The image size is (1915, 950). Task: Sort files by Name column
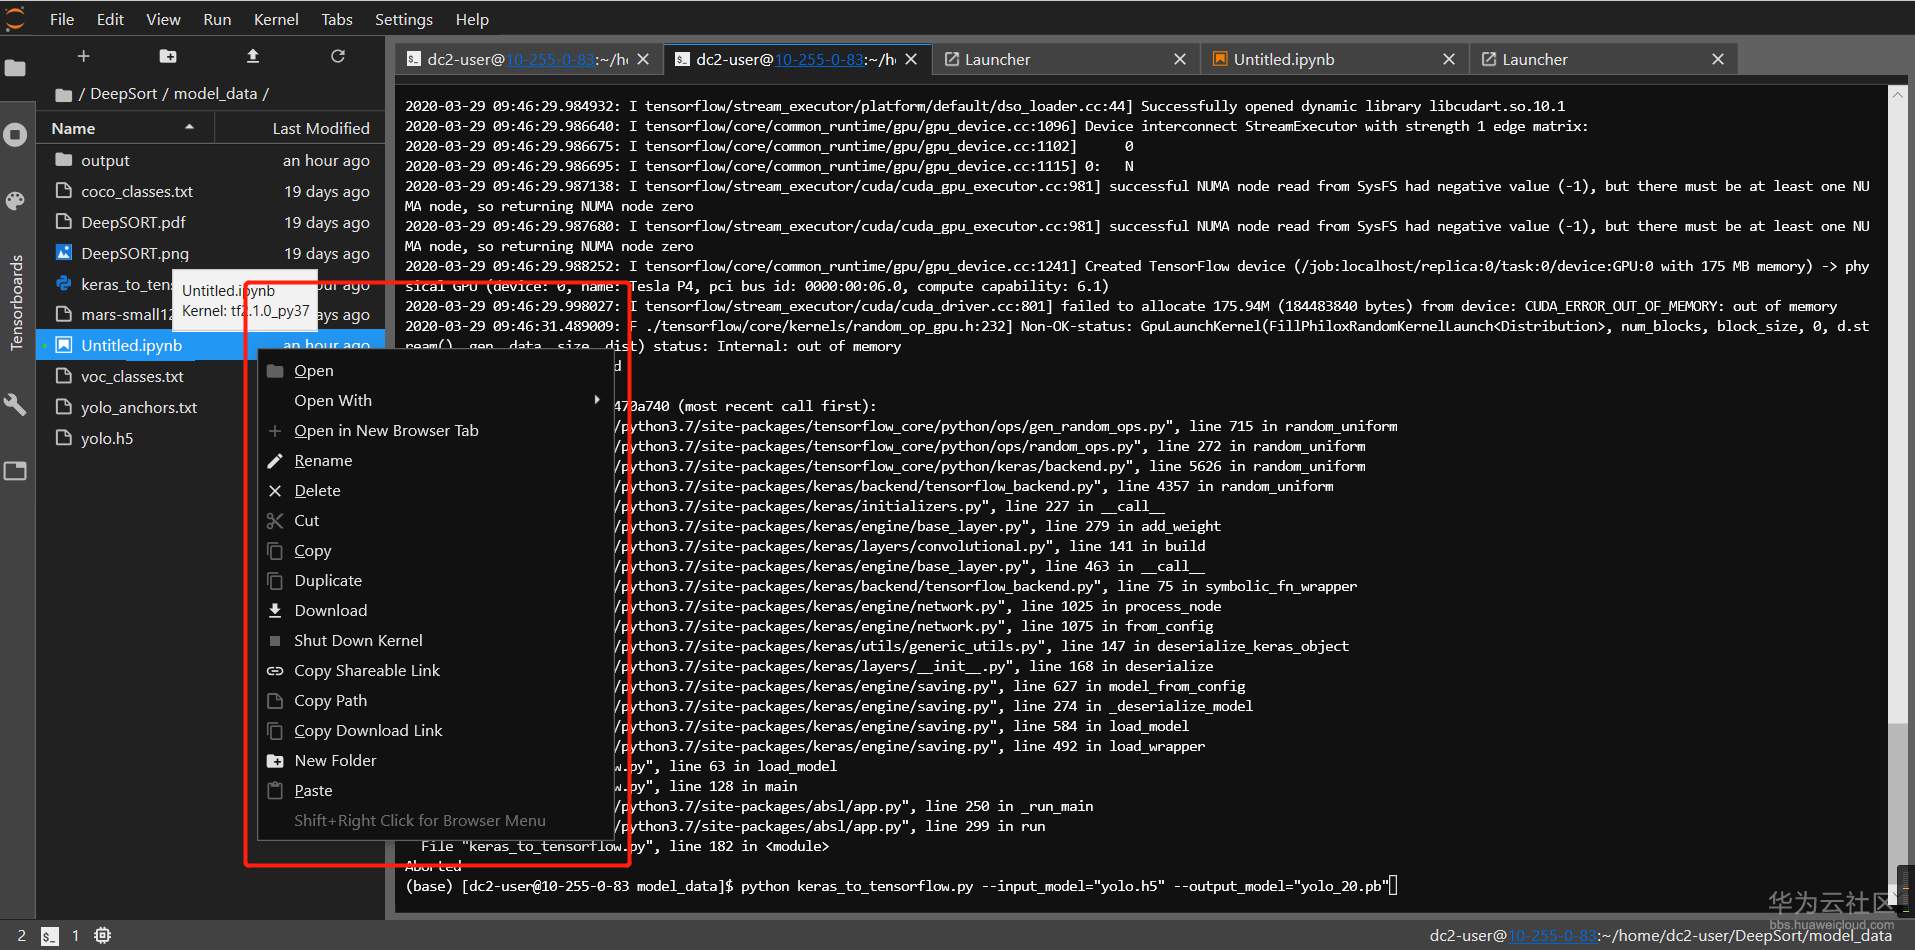(125, 128)
